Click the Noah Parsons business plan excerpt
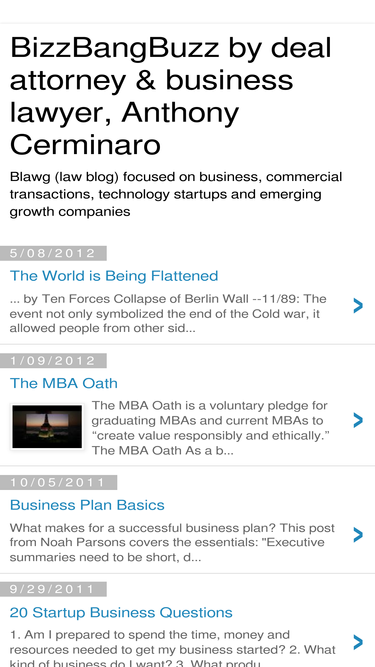The height and width of the screenshot is (667, 375). (172, 542)
